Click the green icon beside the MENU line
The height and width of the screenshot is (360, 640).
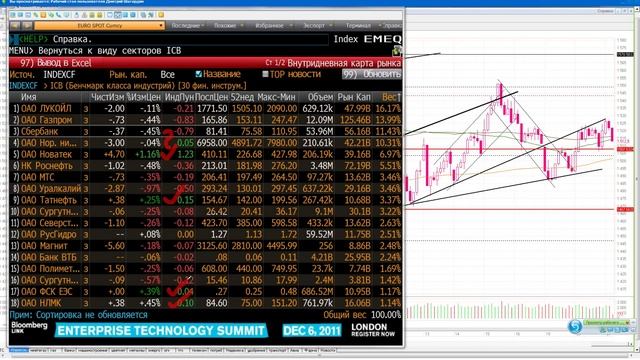tap(396, 51)
